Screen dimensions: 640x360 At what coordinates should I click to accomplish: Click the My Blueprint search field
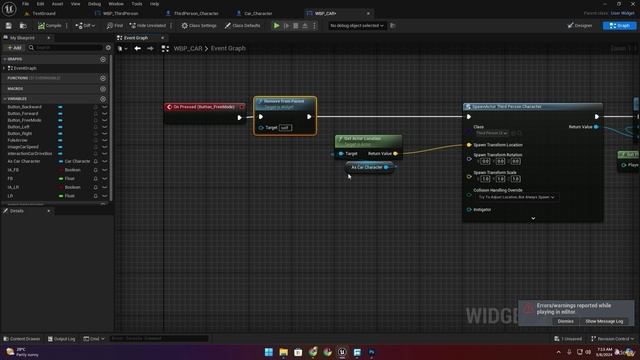[x=65, y=48]
